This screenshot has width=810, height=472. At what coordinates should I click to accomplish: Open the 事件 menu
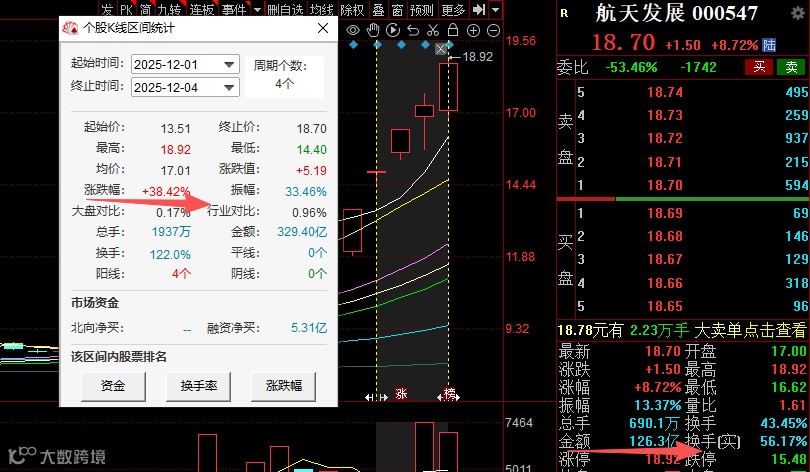[x=234, y=10]
